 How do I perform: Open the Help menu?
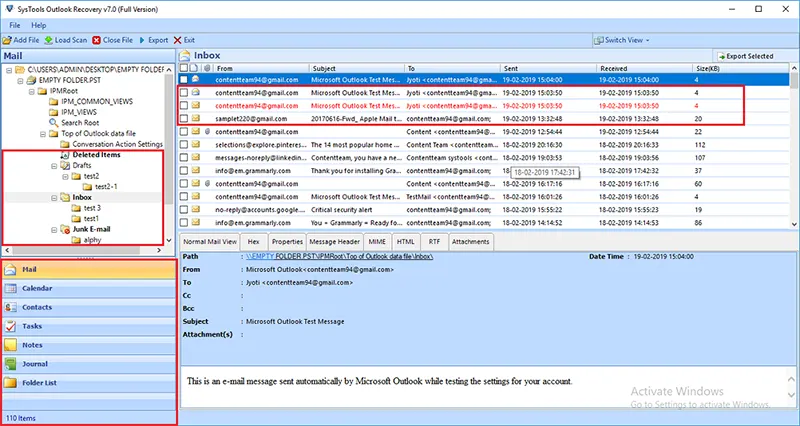[x=39, y=25]
